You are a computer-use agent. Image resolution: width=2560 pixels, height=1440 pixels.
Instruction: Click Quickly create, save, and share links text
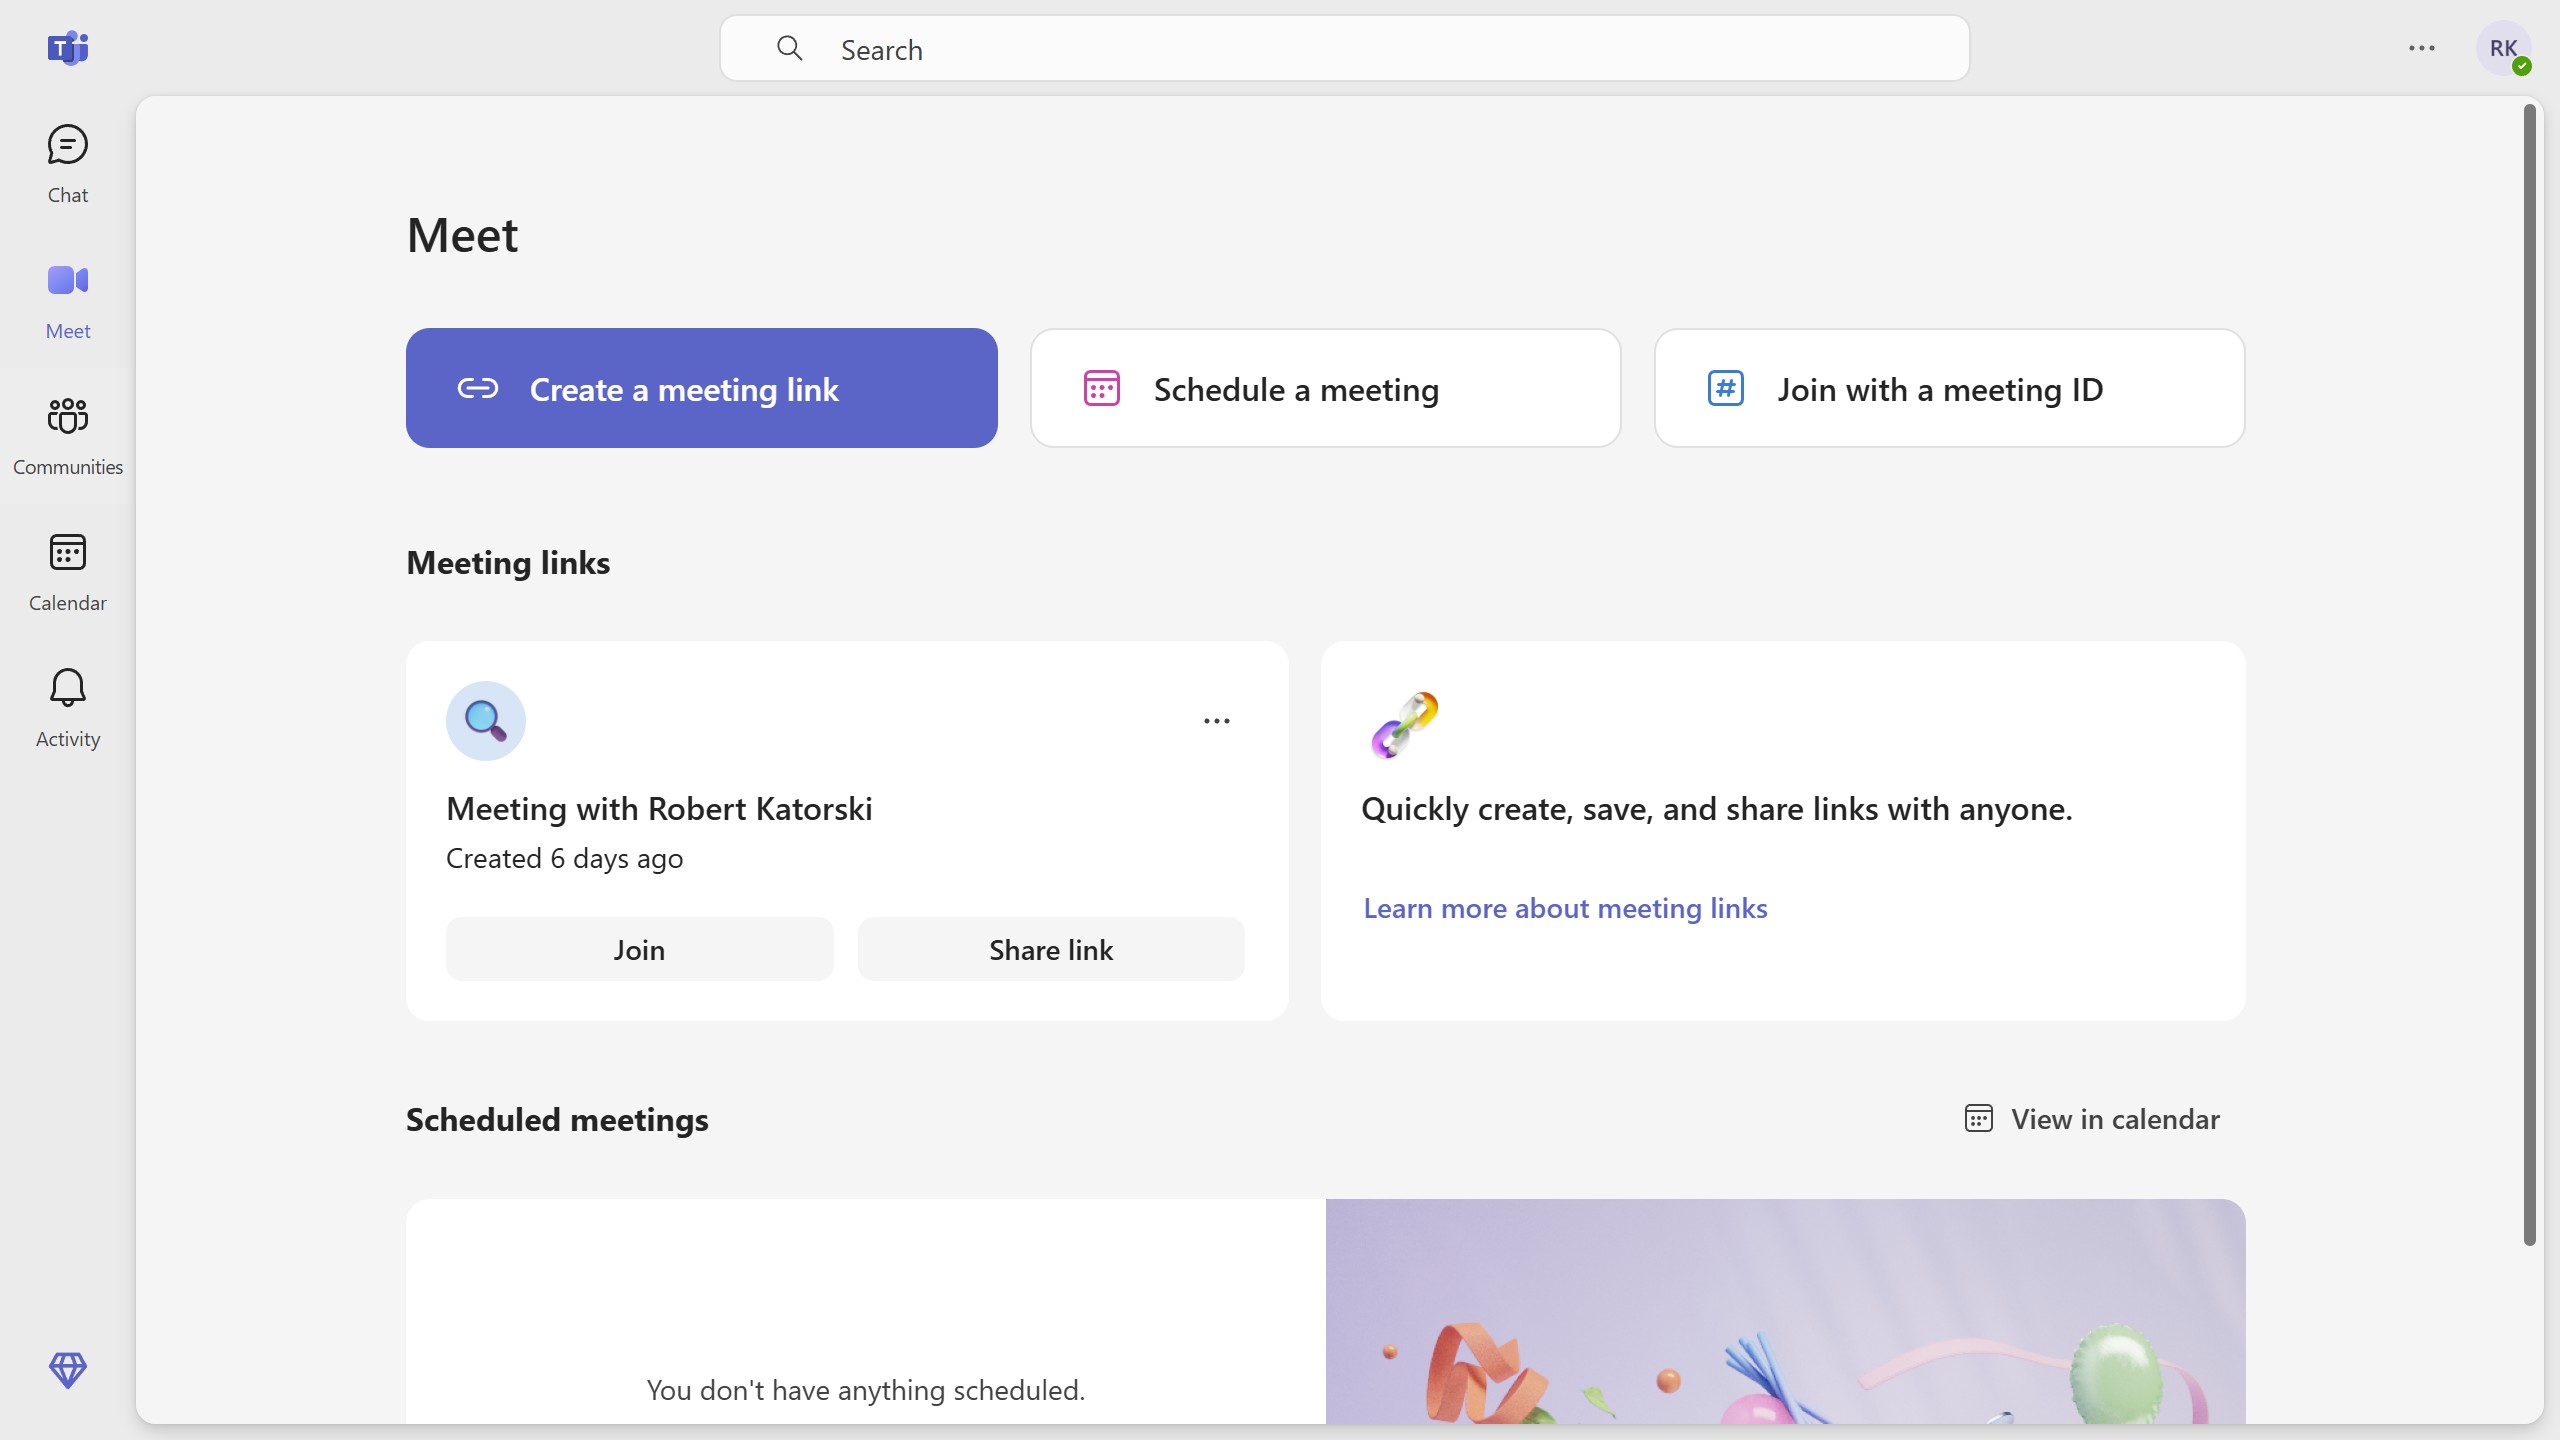(1717, 808)
